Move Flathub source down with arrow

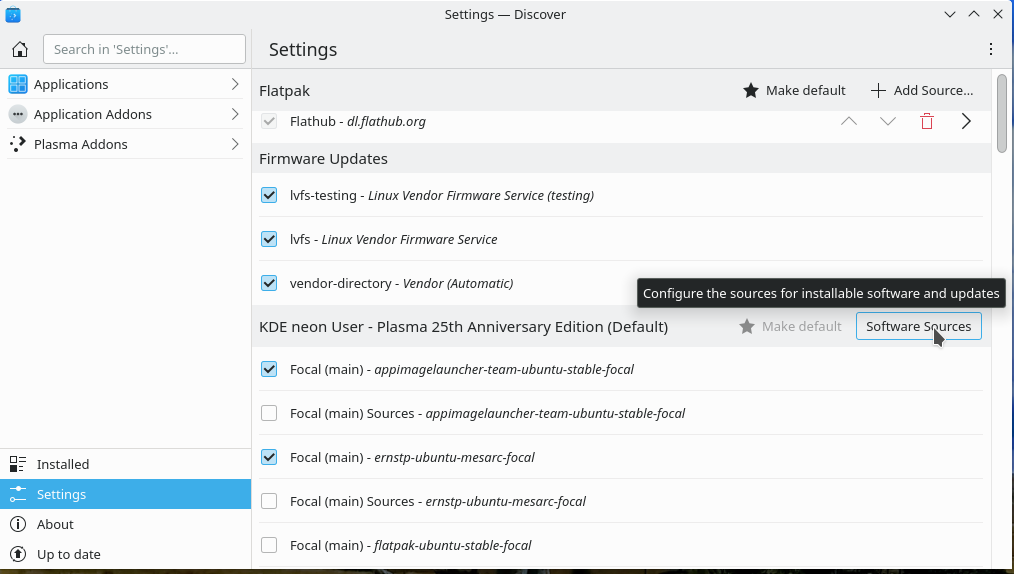pyautogui.click(x=888, y=122)
